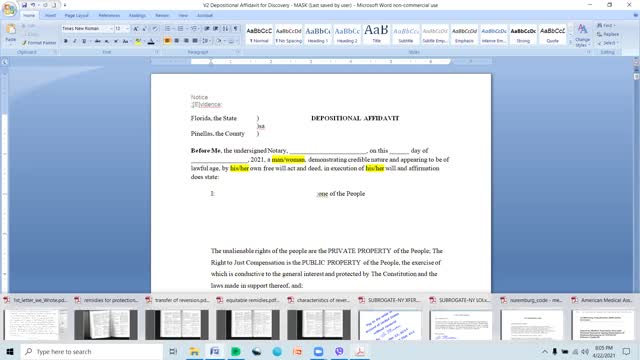Clear text formatting
The width and height of the screenshot is (640, 360).
click(x=155, y=29)
